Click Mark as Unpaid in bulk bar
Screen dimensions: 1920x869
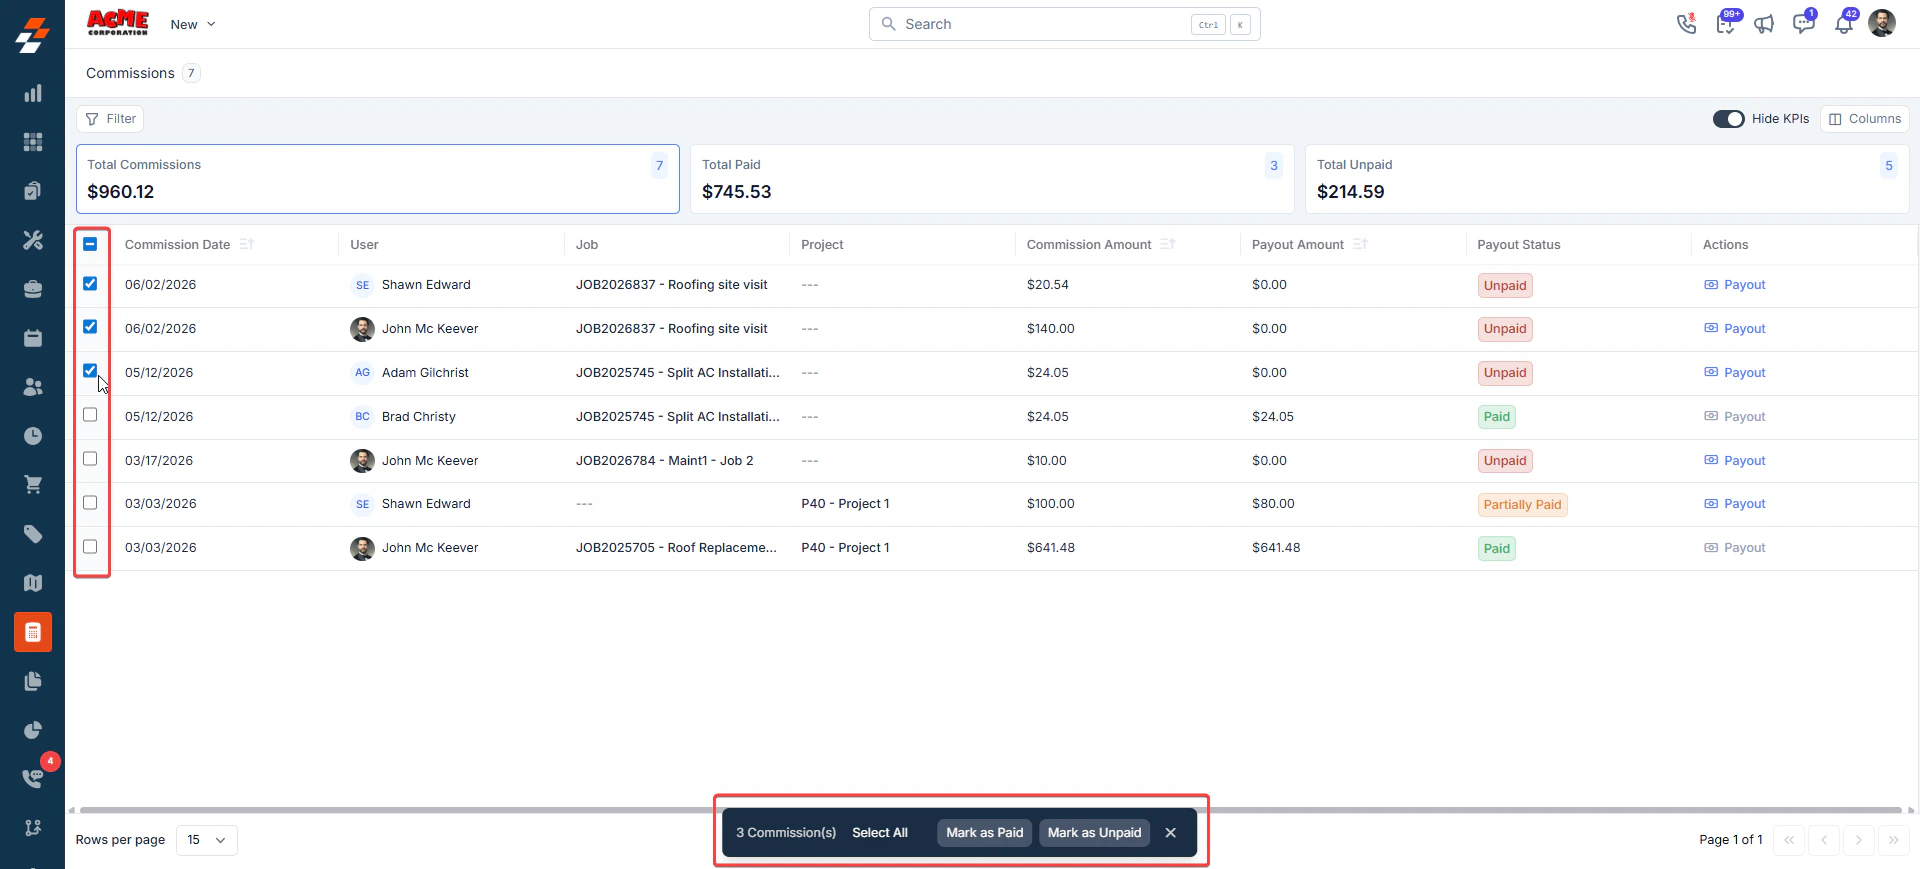click(x=1094, y=833)
